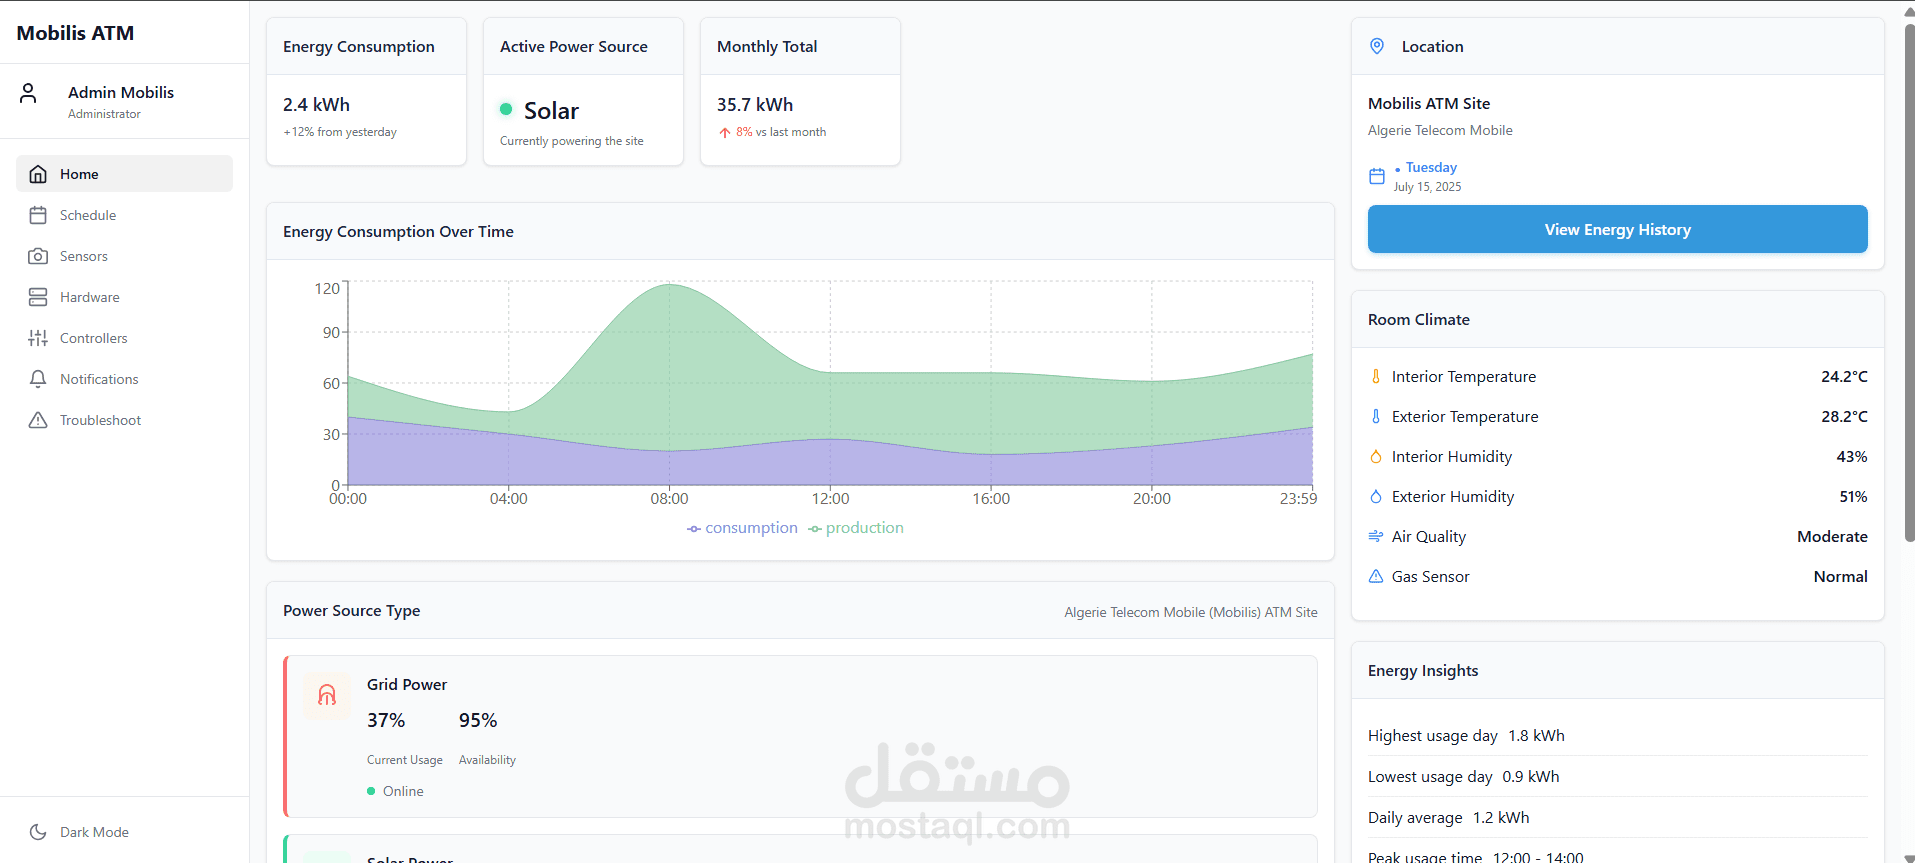Click the Schedule calendar icon in sidebar
The image size is (1915, 863).
pyautogui.click(x=38, y=215)
